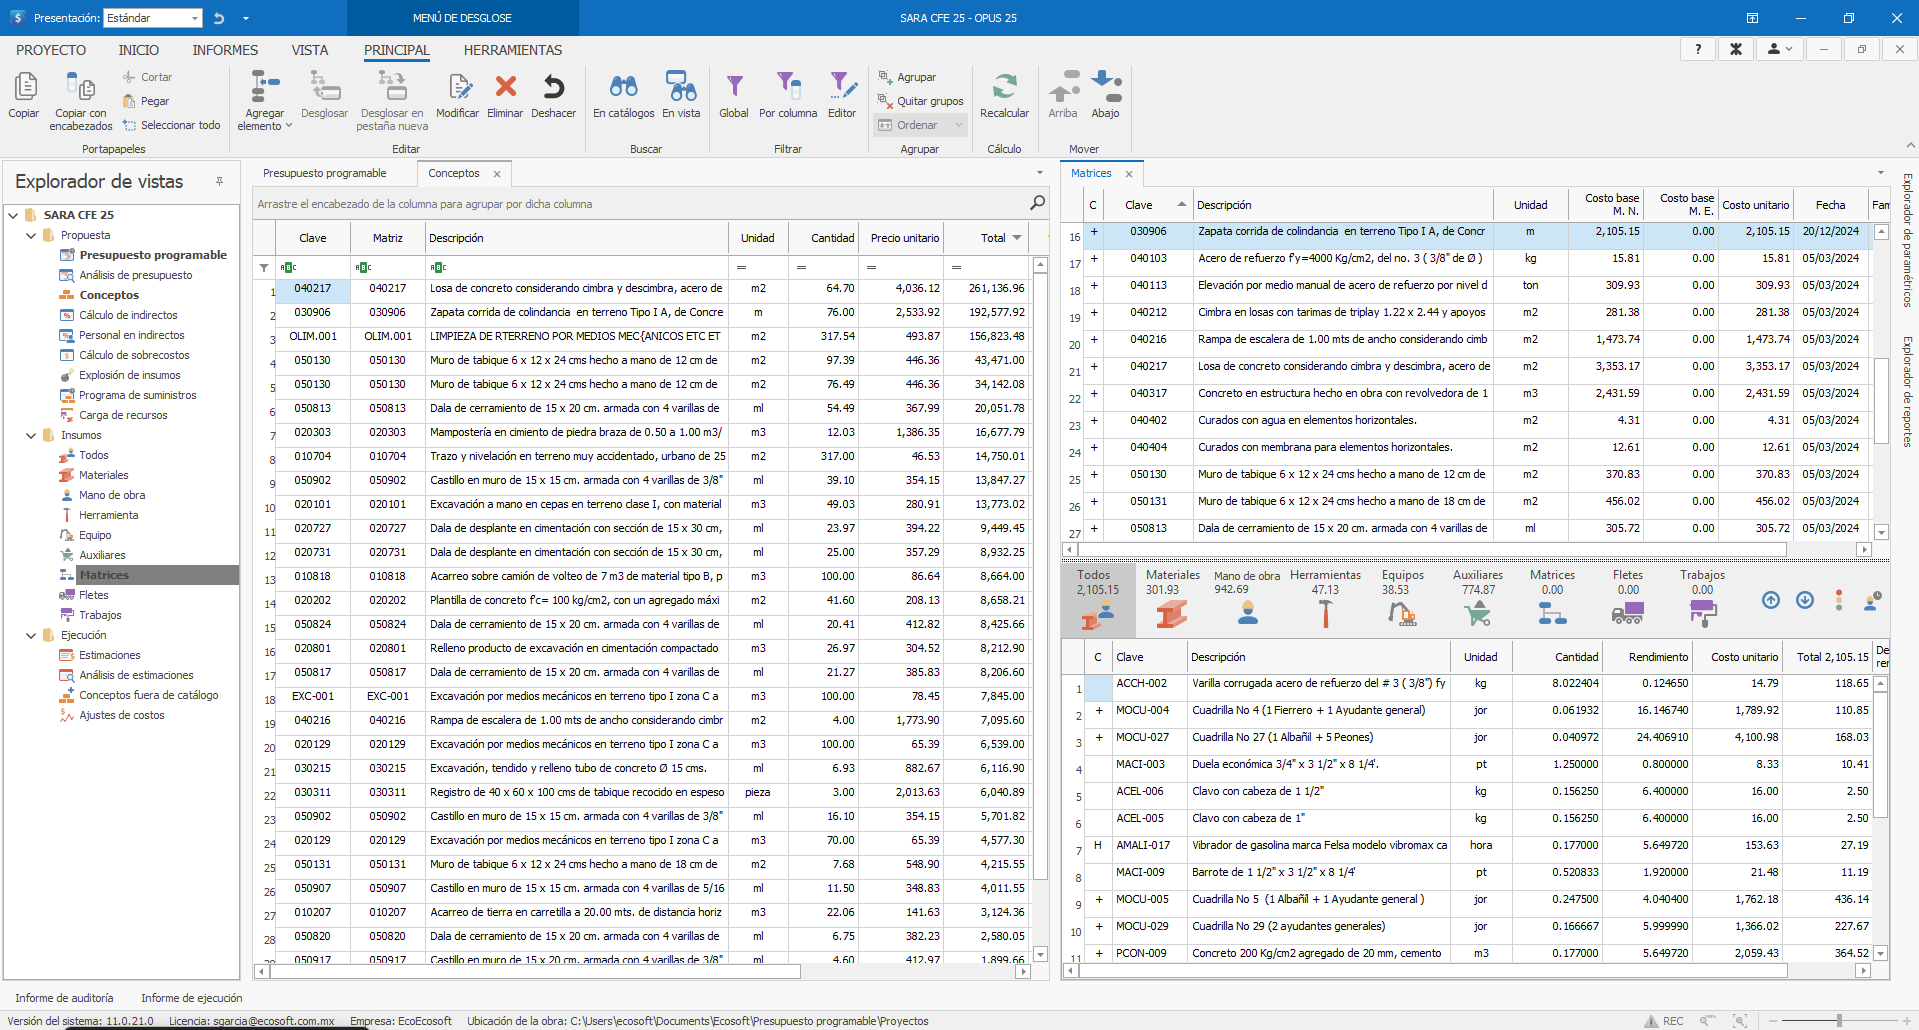1919x1030 pixels.
Task: Open Por columna filter icon
Action: coord(788,87)
